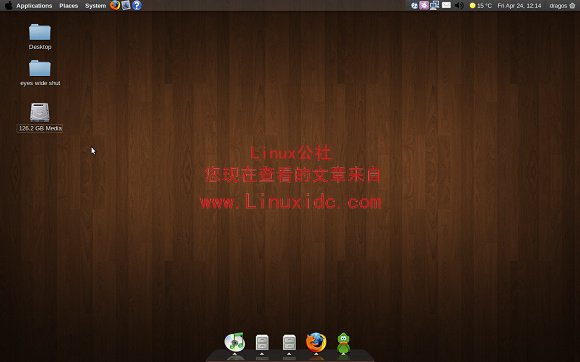This screenshot has width=580, height=362.
Task: Open the green Adium duck in the dock
Action: [343, 343]
